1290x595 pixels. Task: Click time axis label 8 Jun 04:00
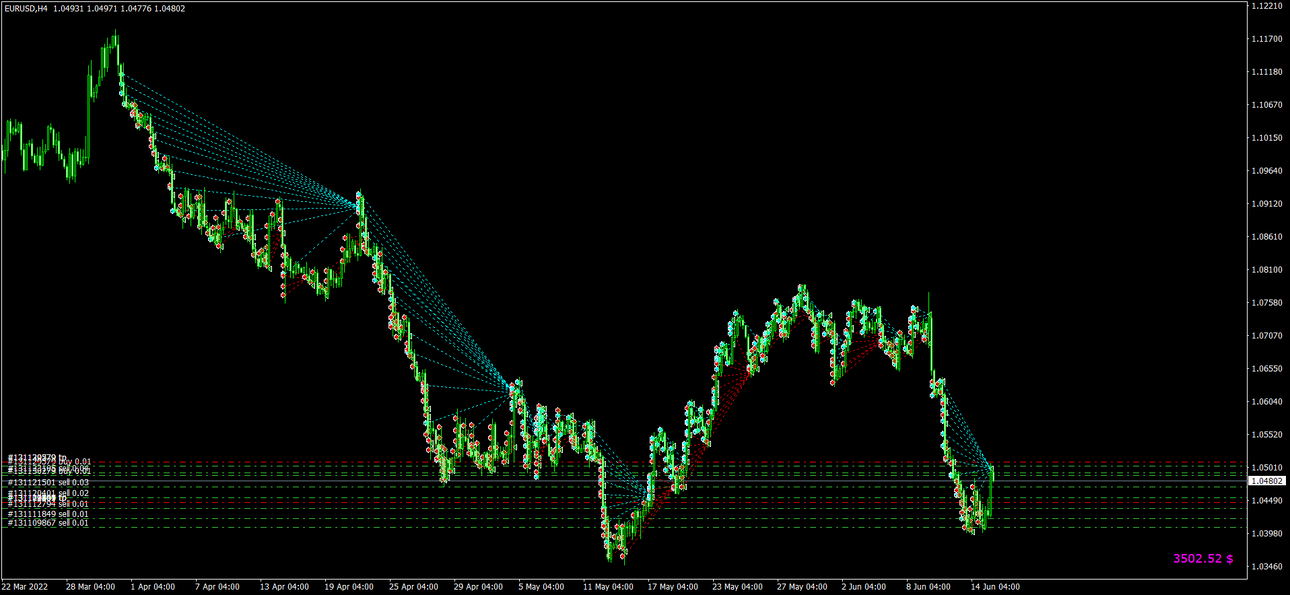pos(930,587)
